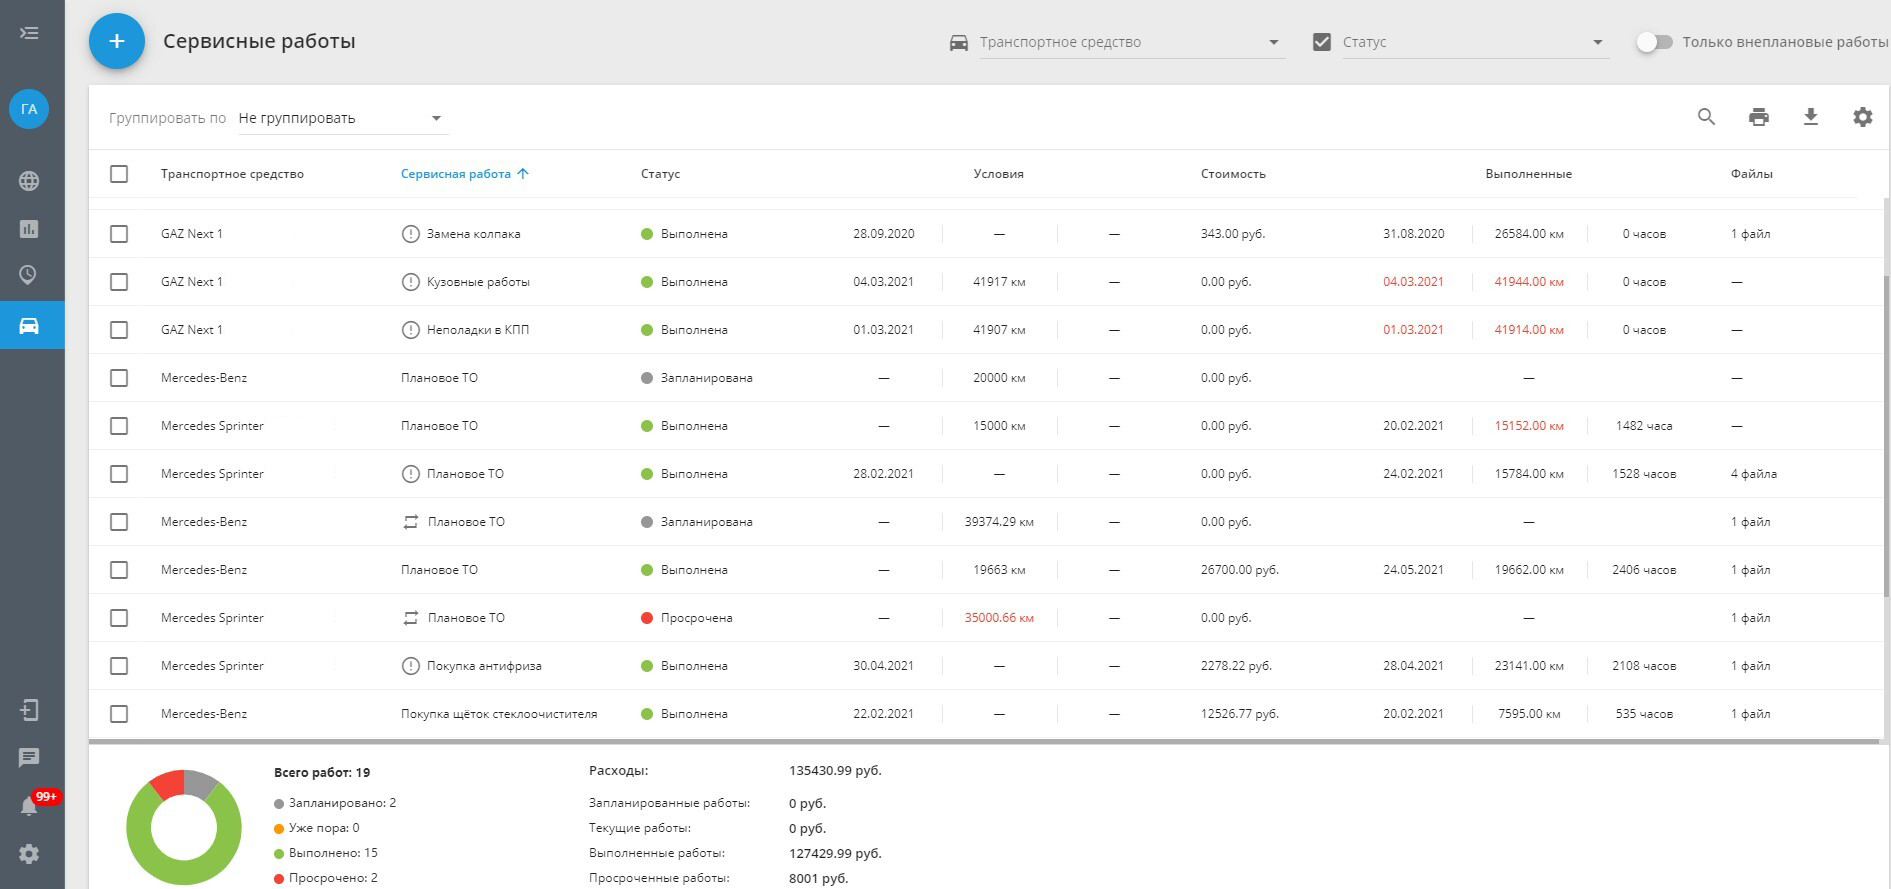This screenshot has width=1891, height=889.
Task: Open the sidebar settings gear
Action: (x=29, y=854)
